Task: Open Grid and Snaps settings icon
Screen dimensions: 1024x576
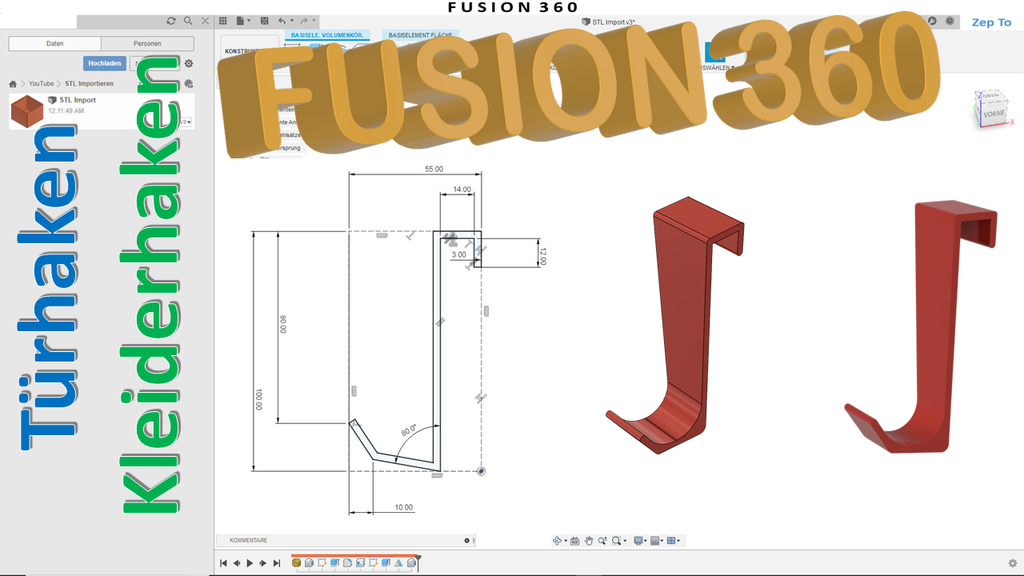Action: pyautogui.click(x=655, y=541)
